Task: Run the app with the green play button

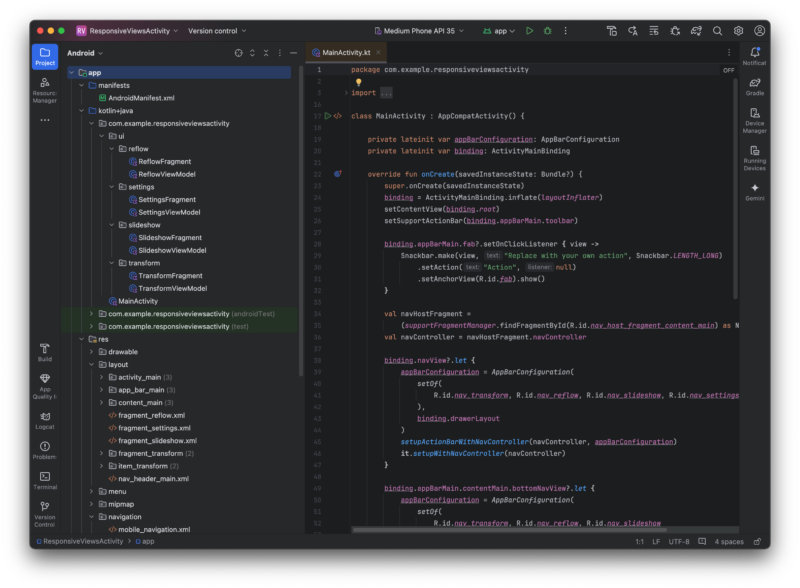Action: pyautogui.click(x=530, y=31)
